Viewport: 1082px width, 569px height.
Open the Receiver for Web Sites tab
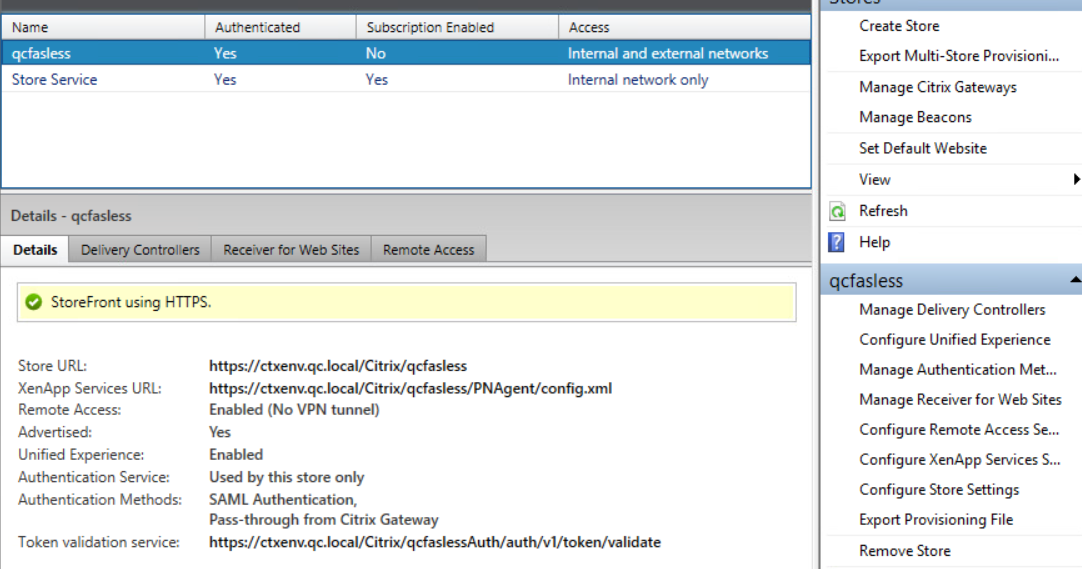pos(291,250)
